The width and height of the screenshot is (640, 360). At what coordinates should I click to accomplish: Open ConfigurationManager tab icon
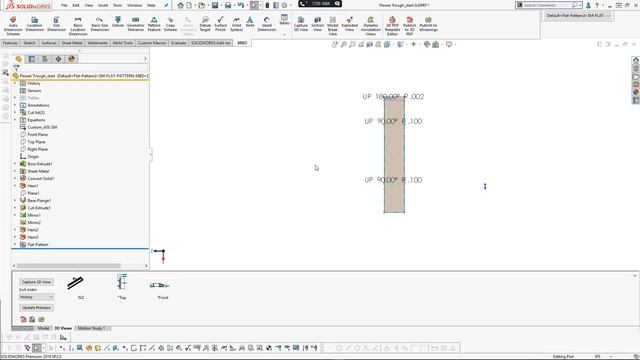(x=45, y=59)
